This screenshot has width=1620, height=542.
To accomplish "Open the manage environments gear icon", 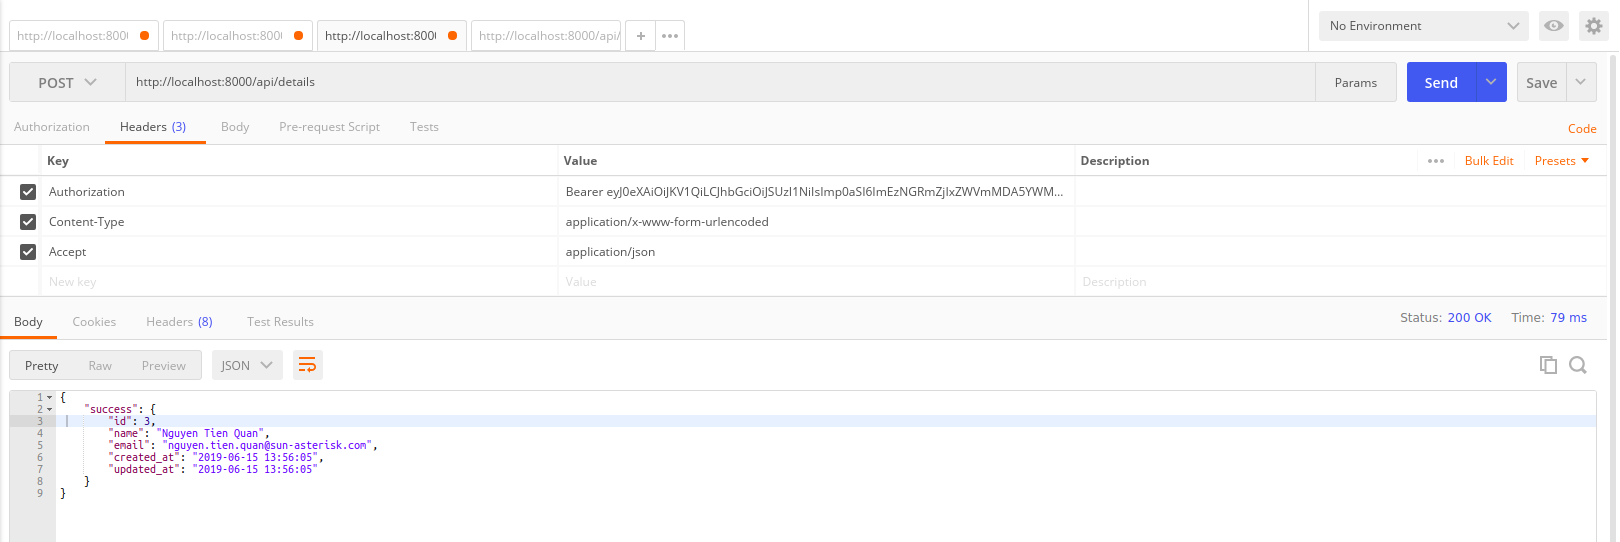I will click(x=1594, y=26).
